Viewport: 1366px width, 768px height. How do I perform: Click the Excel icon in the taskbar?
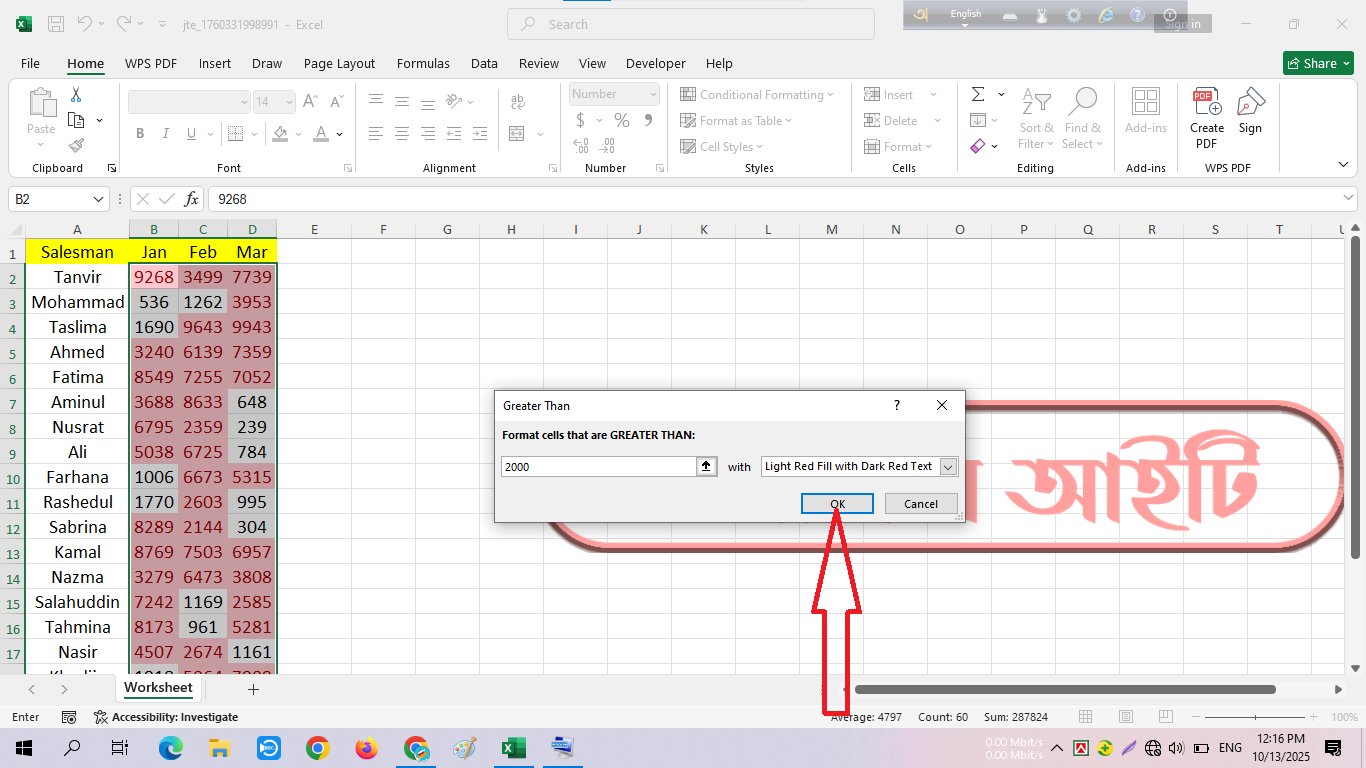(513, 748)
